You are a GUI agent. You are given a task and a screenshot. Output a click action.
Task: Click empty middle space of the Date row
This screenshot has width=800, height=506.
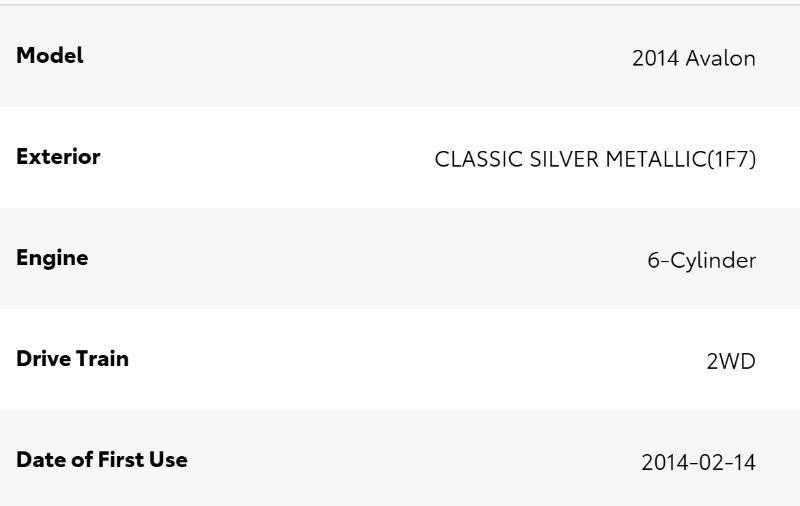tap(400, 460)
